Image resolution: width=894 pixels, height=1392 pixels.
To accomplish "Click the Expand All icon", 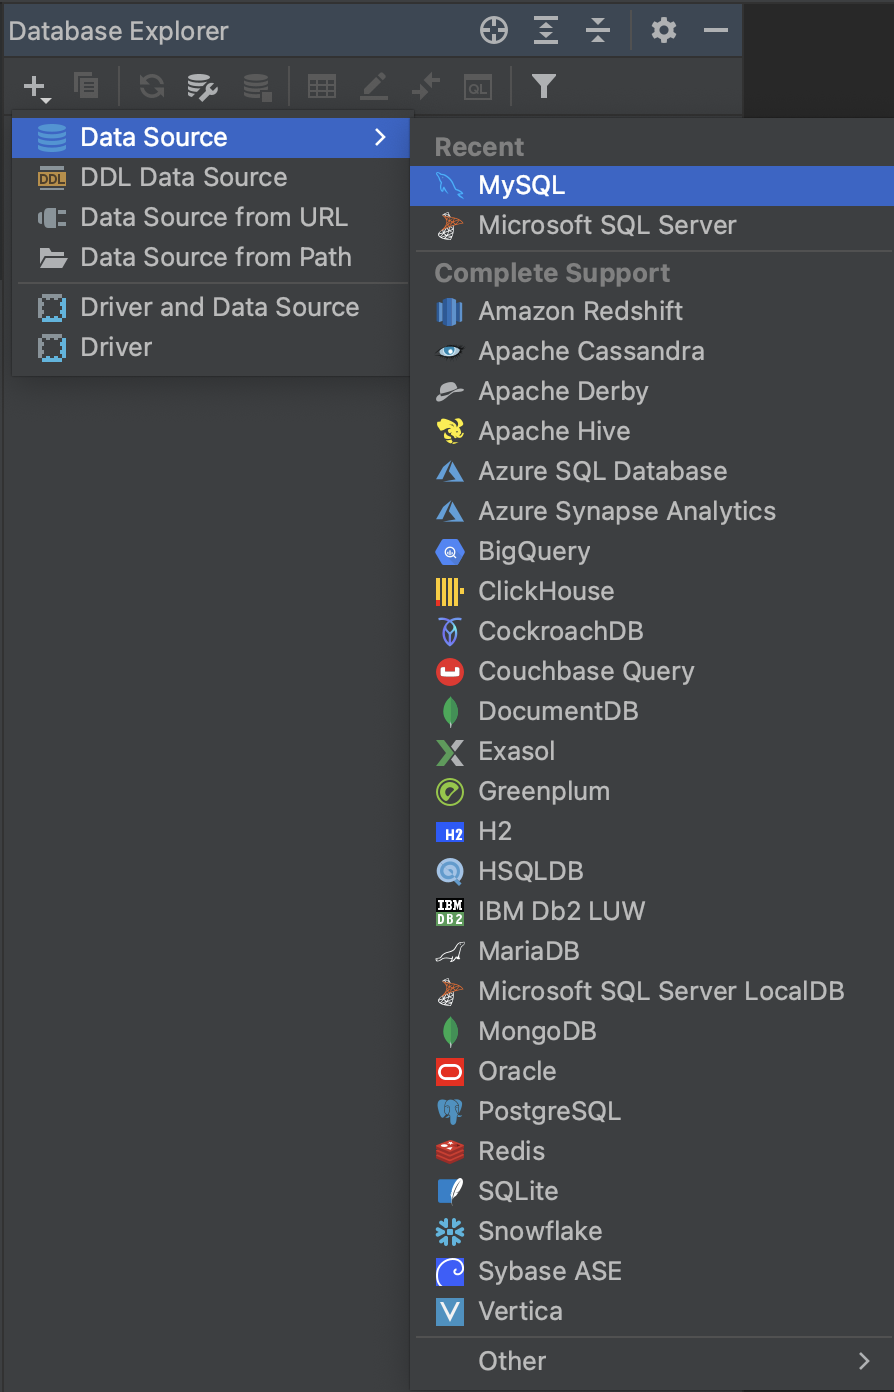I will (x=546, y=31).
